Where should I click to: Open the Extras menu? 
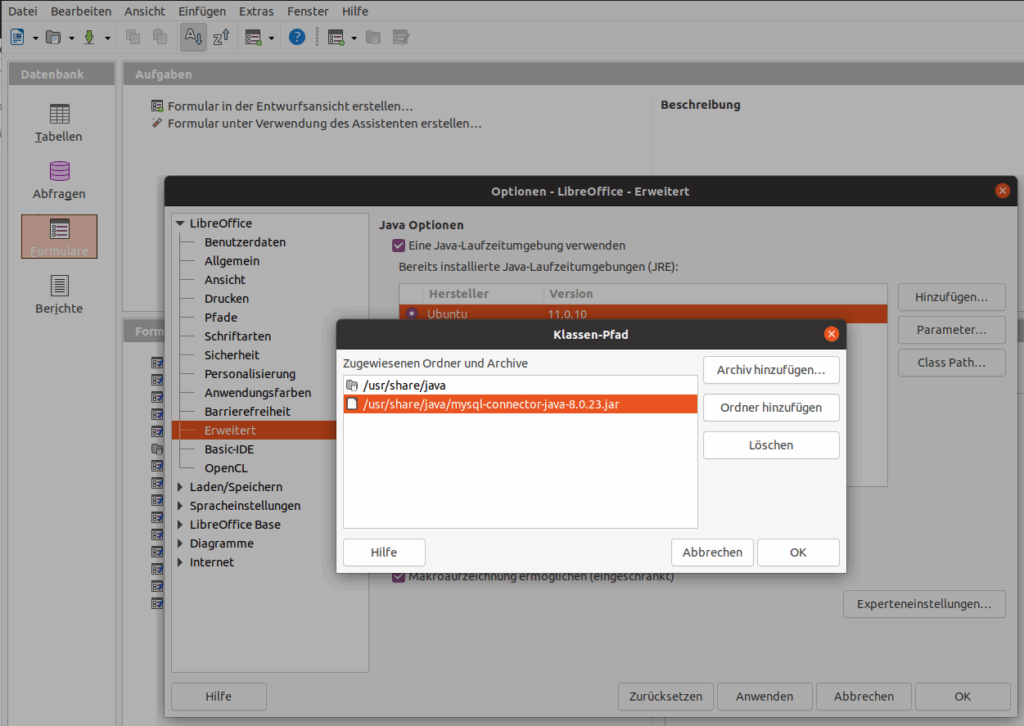pos(256,11)
